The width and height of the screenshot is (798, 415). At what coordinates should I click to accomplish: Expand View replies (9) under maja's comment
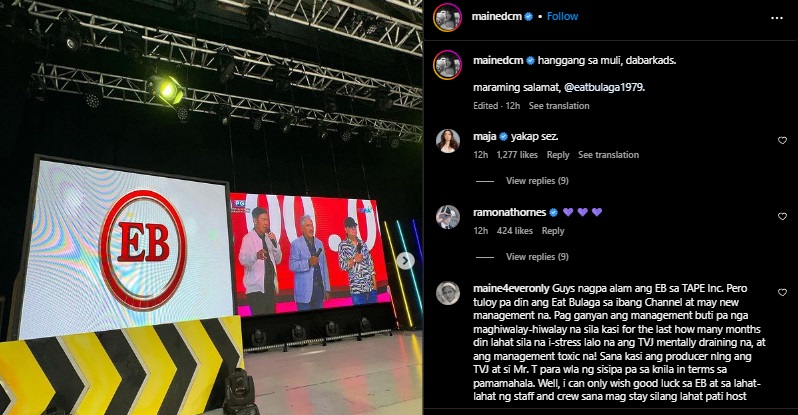click(537, 181)
